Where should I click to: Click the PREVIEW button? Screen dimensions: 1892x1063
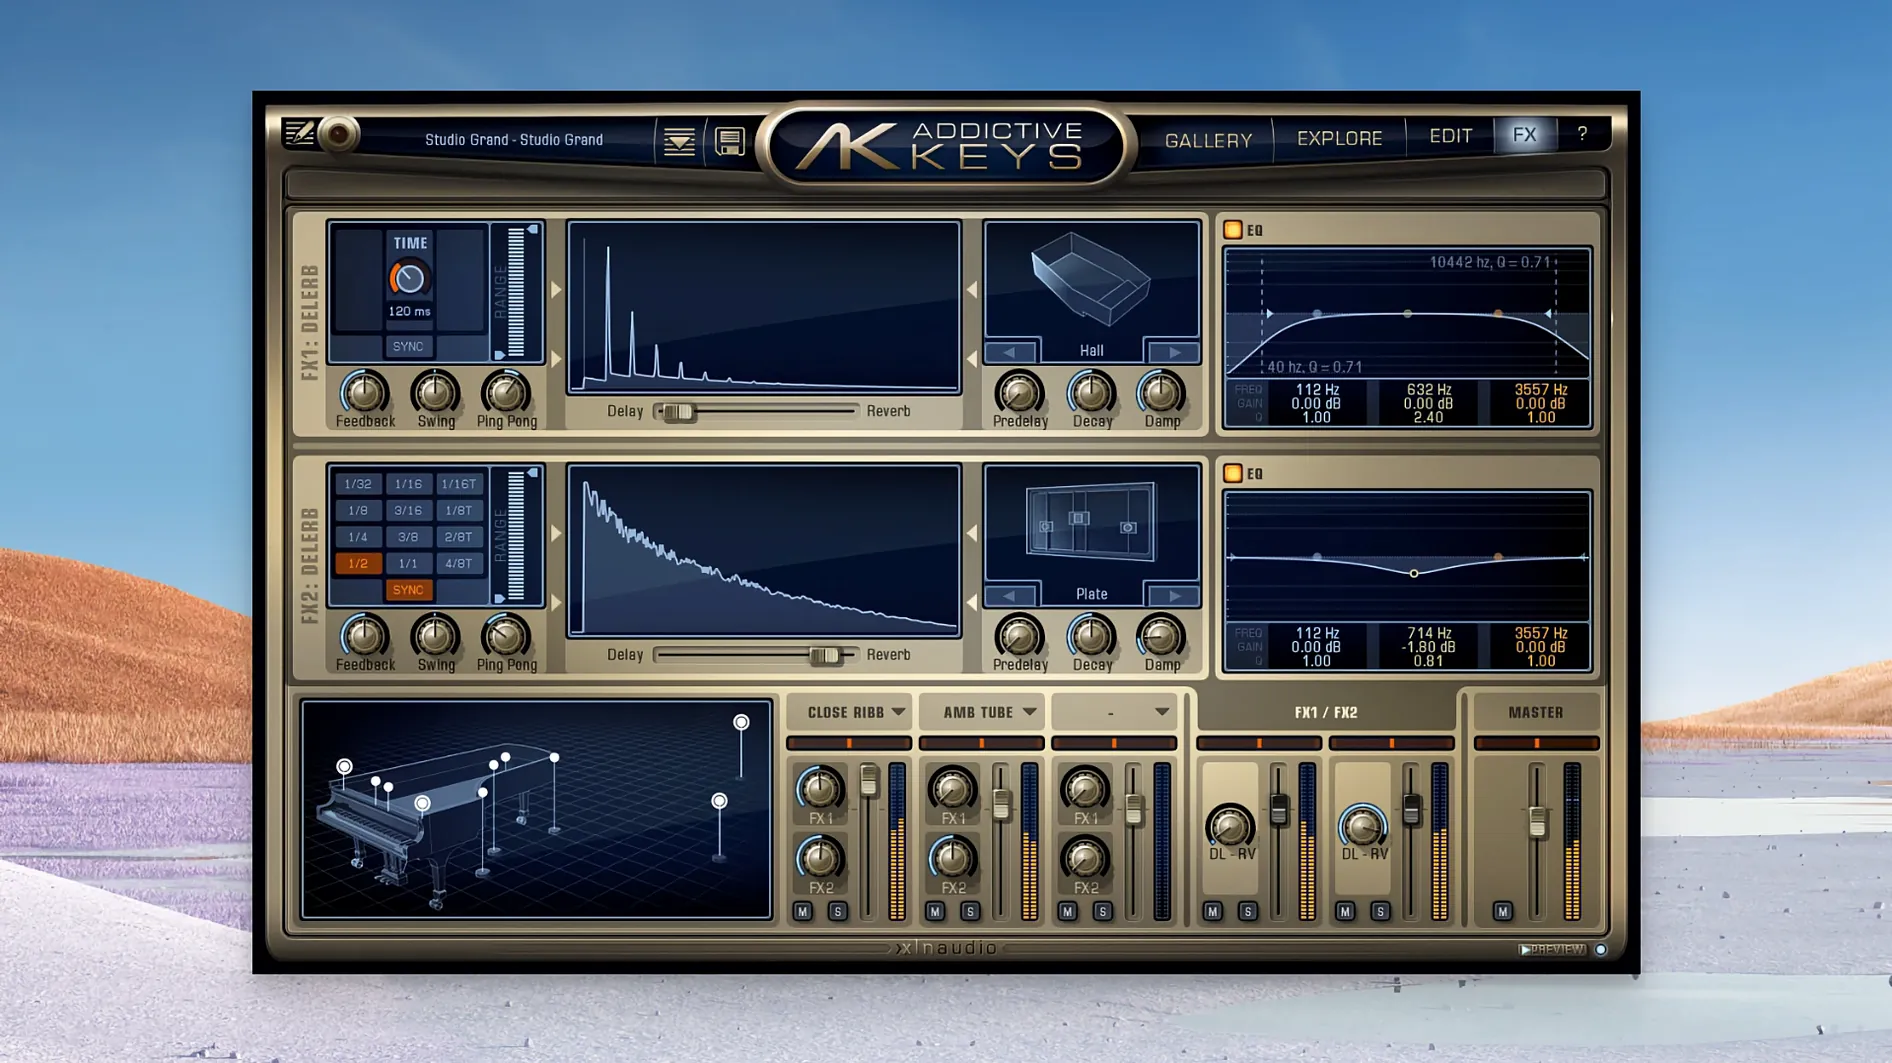[x=1552, y=949]
